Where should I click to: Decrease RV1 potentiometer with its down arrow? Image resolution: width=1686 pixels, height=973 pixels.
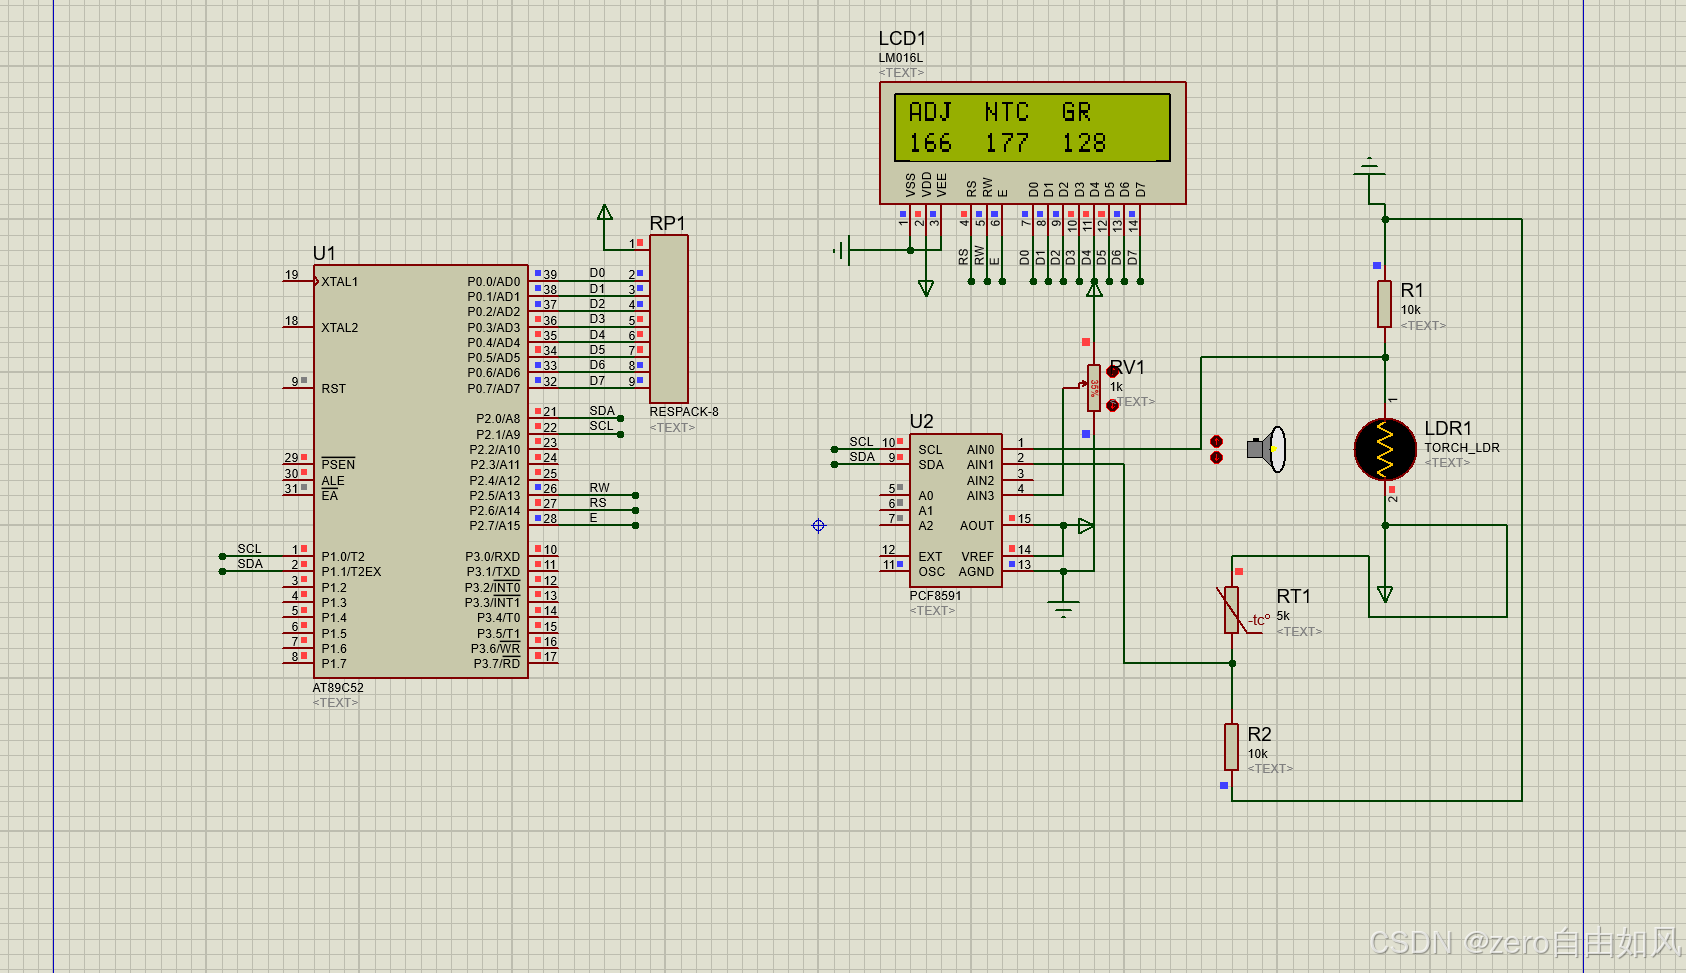[x=1112, y=405]
